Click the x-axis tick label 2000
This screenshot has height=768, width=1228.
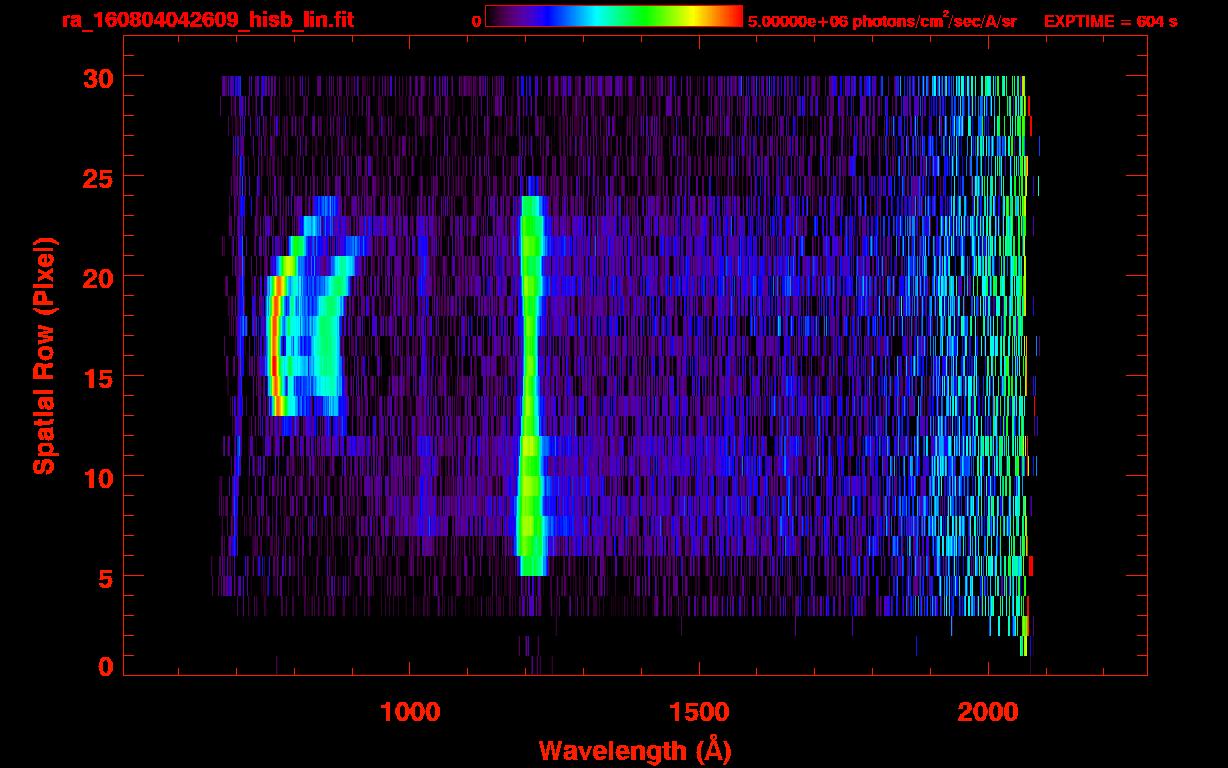[988, 712]
